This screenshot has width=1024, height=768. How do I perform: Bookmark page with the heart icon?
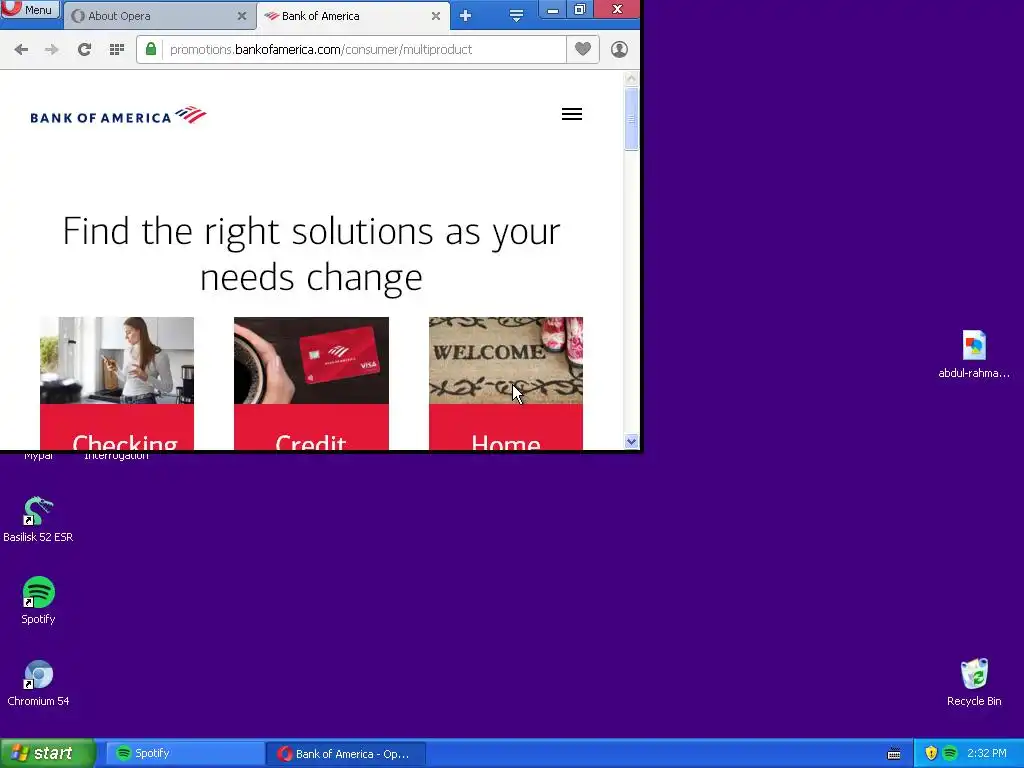(x=583, y=50)
